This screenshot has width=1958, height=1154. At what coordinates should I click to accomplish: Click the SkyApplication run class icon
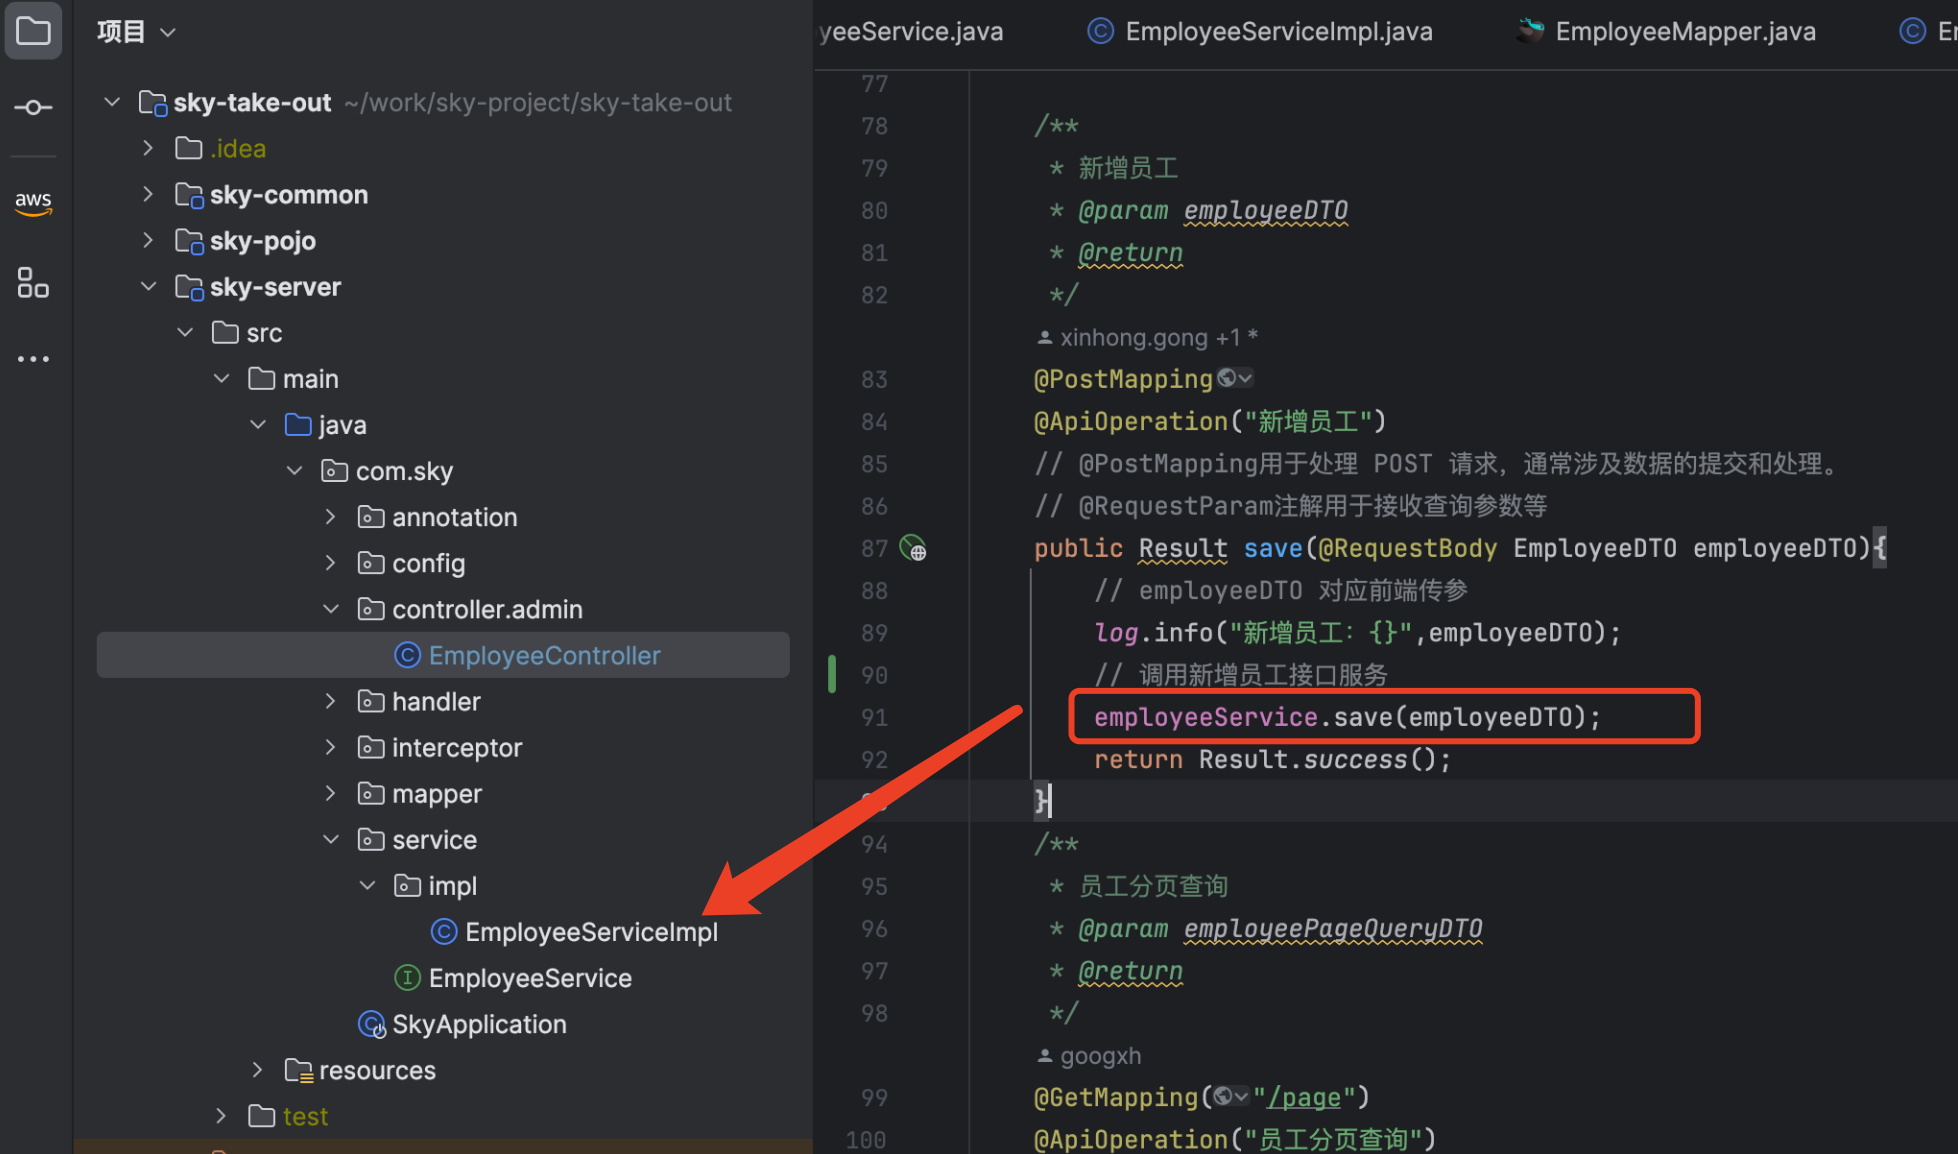click(x=372, y=1024)
